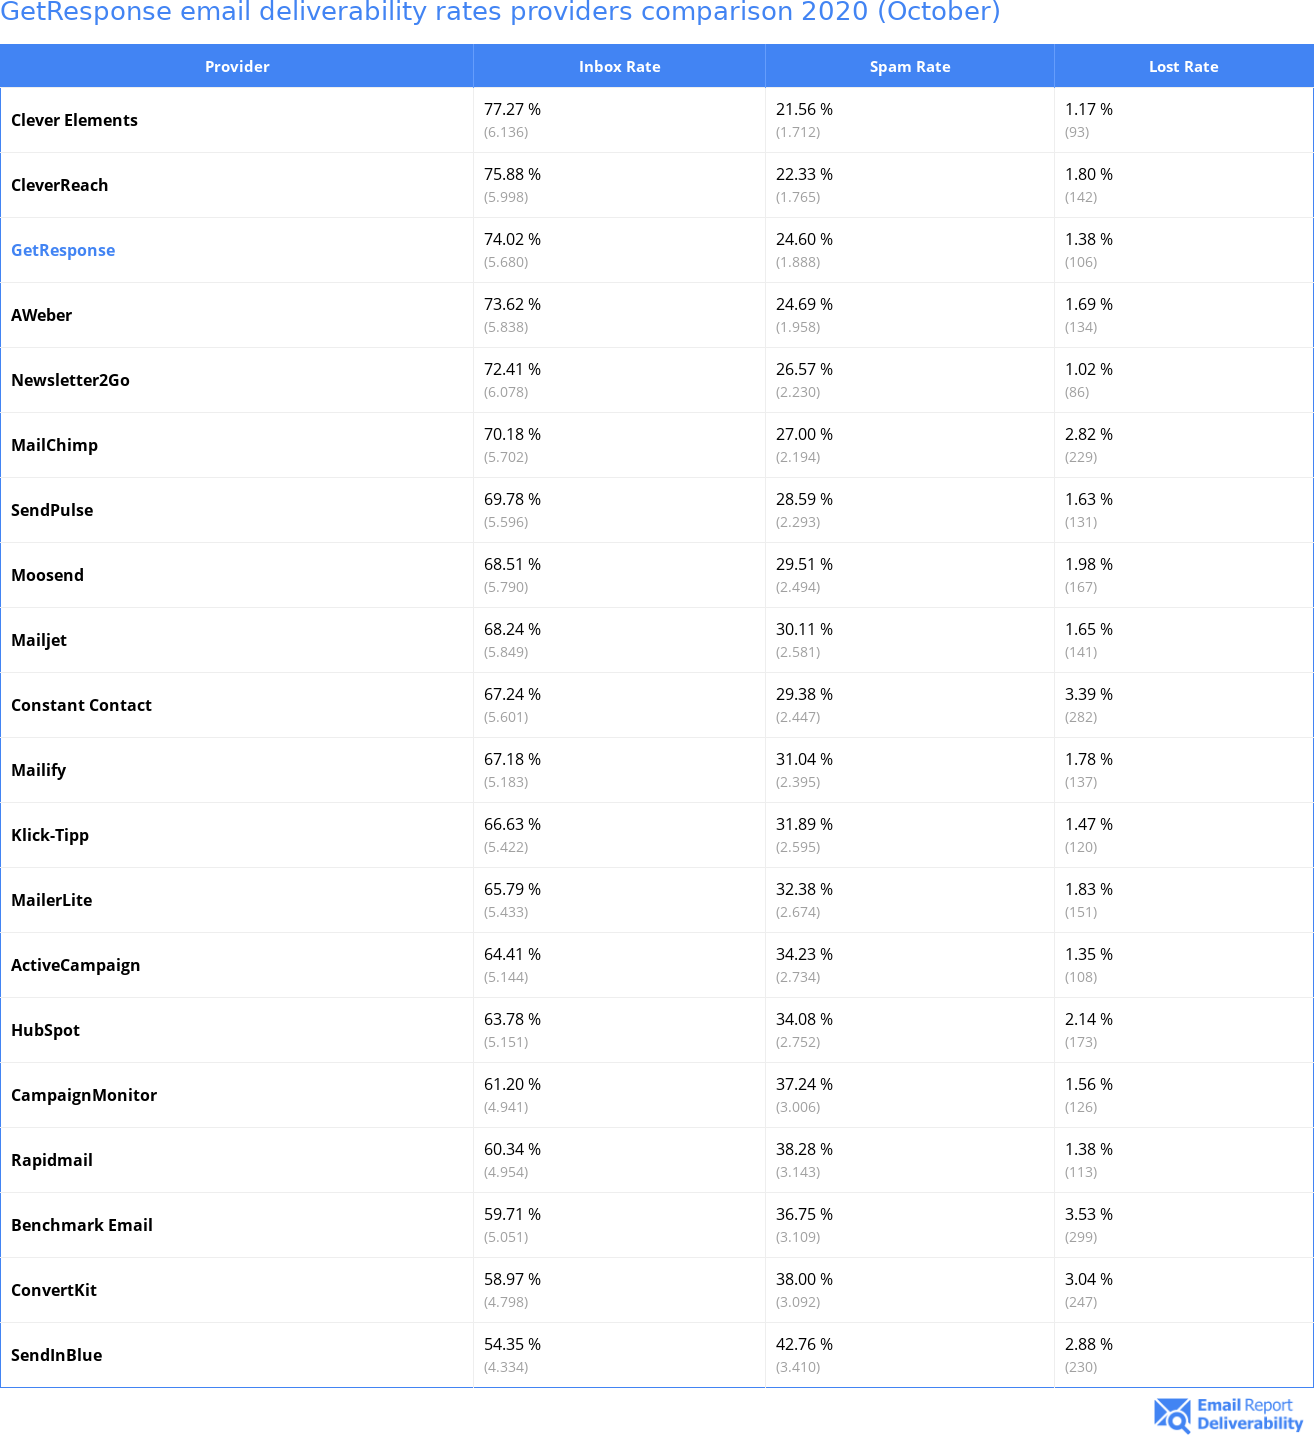This screenshot has width=1314, height=1435.
Task: Sort by the Provider column header
Action: (x=237, y=67)
